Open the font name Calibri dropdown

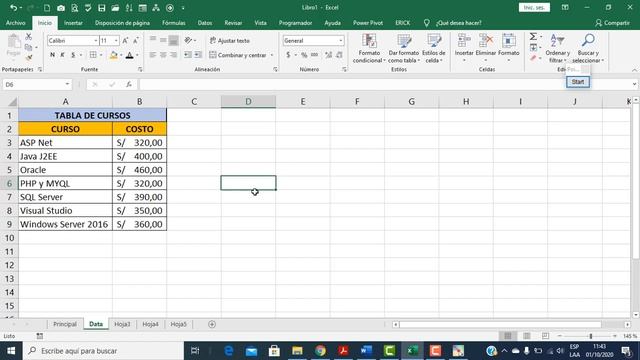(96, 40)
